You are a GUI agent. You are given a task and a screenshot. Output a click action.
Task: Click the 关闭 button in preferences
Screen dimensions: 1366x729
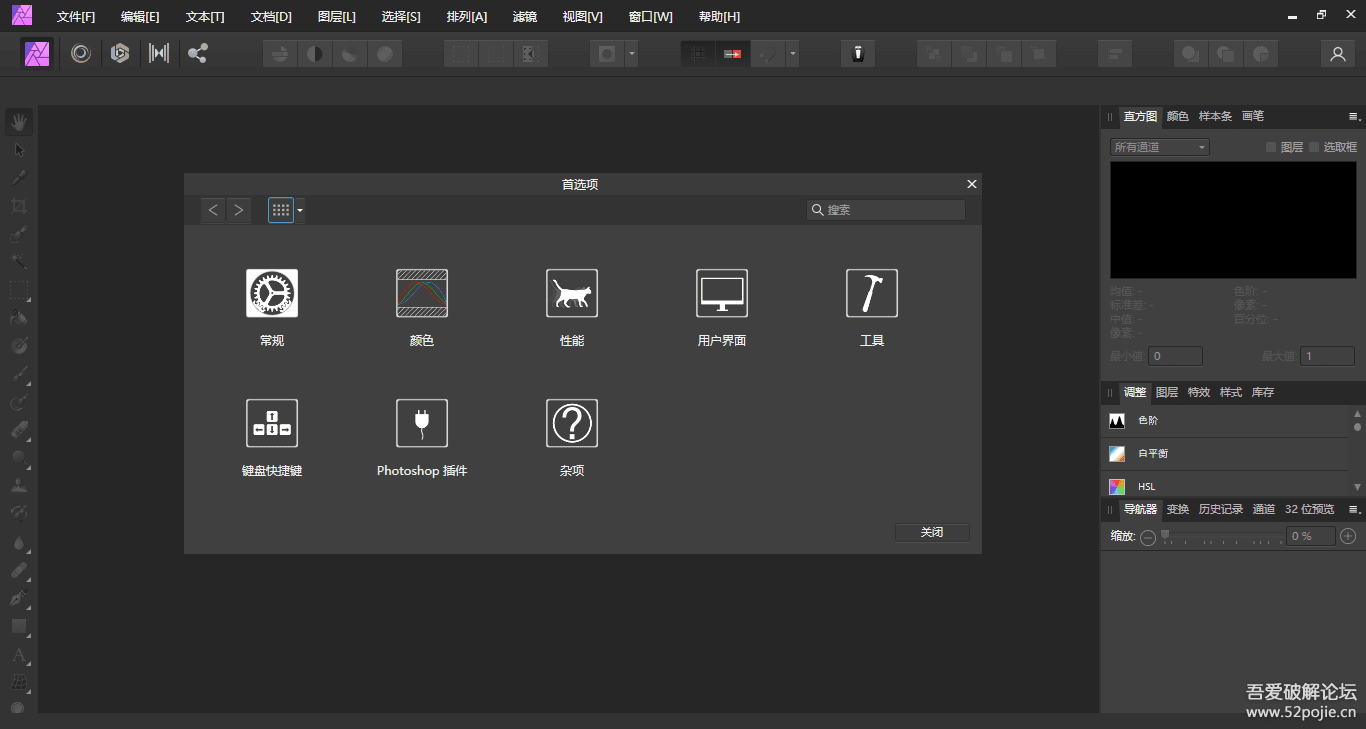click(x=932, y=533)
